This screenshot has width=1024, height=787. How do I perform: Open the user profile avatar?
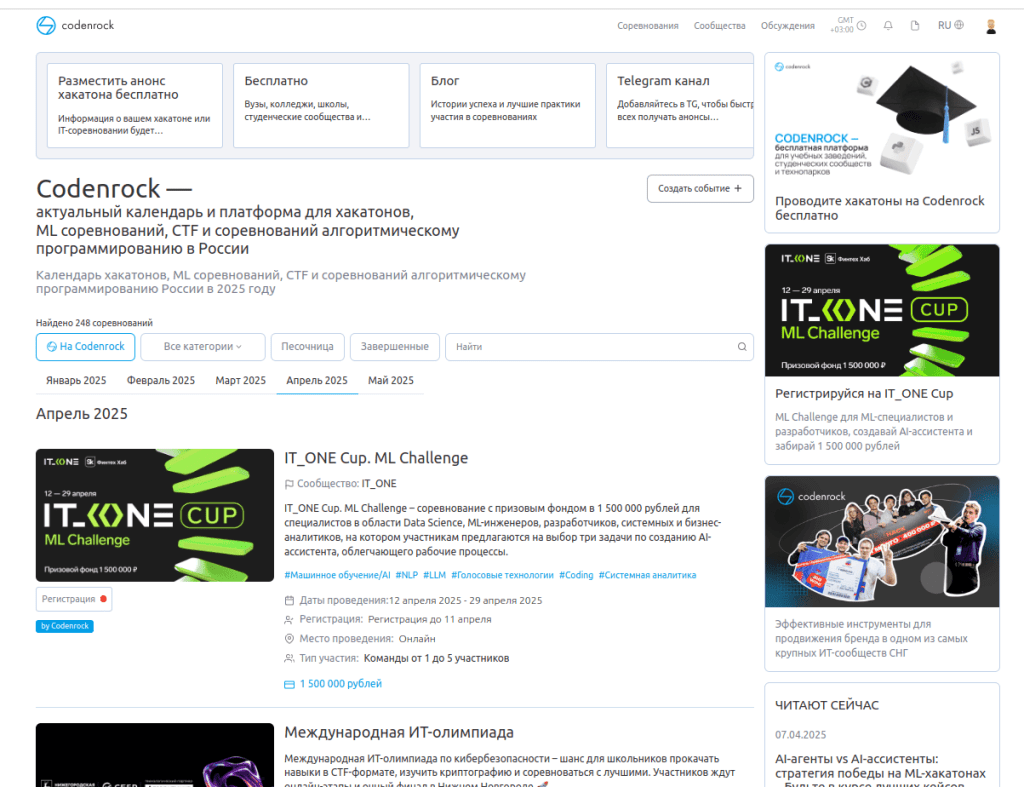(x=991, y=25)
